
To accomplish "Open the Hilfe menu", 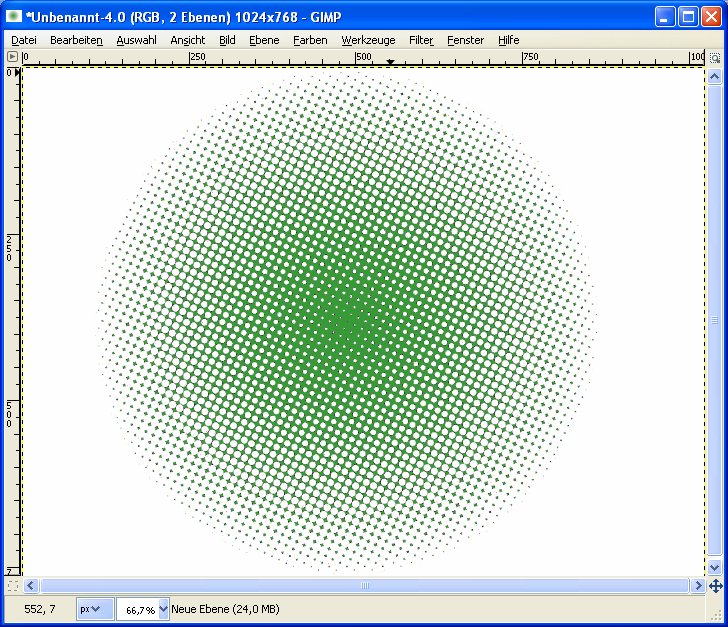I will (508, 40).
